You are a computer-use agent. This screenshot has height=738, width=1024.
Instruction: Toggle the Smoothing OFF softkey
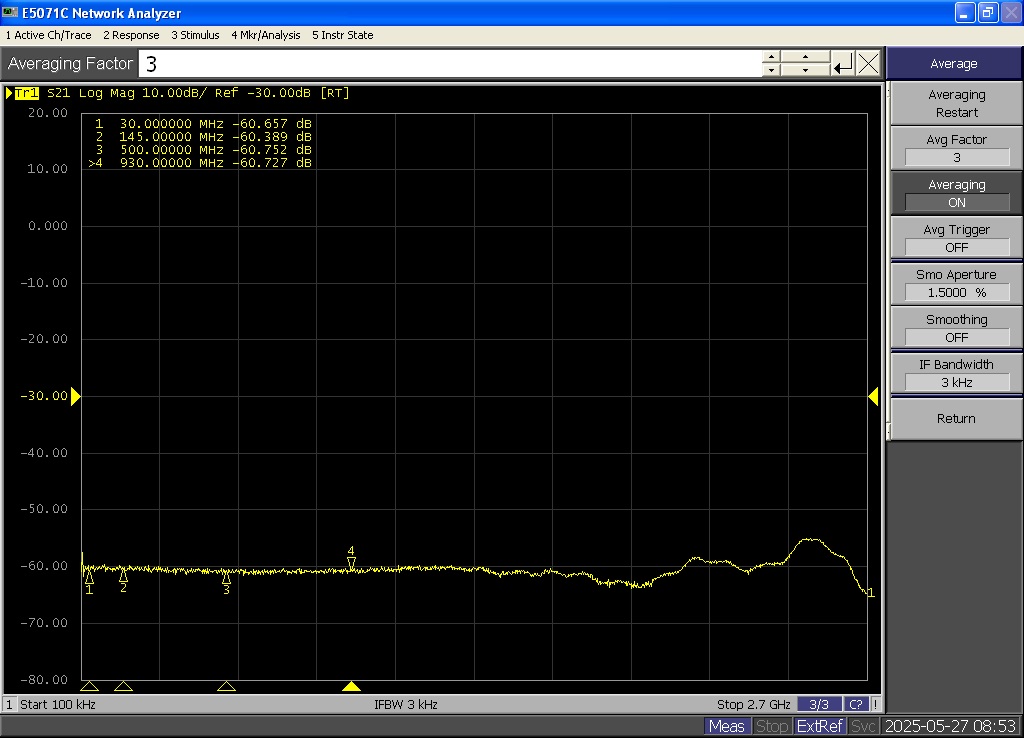click(x=956, y=329)
